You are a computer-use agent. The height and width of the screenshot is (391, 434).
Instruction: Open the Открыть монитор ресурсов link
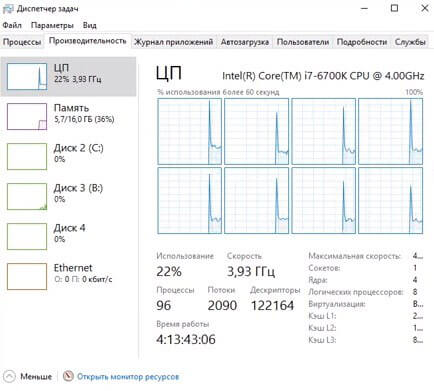(128, 377)
